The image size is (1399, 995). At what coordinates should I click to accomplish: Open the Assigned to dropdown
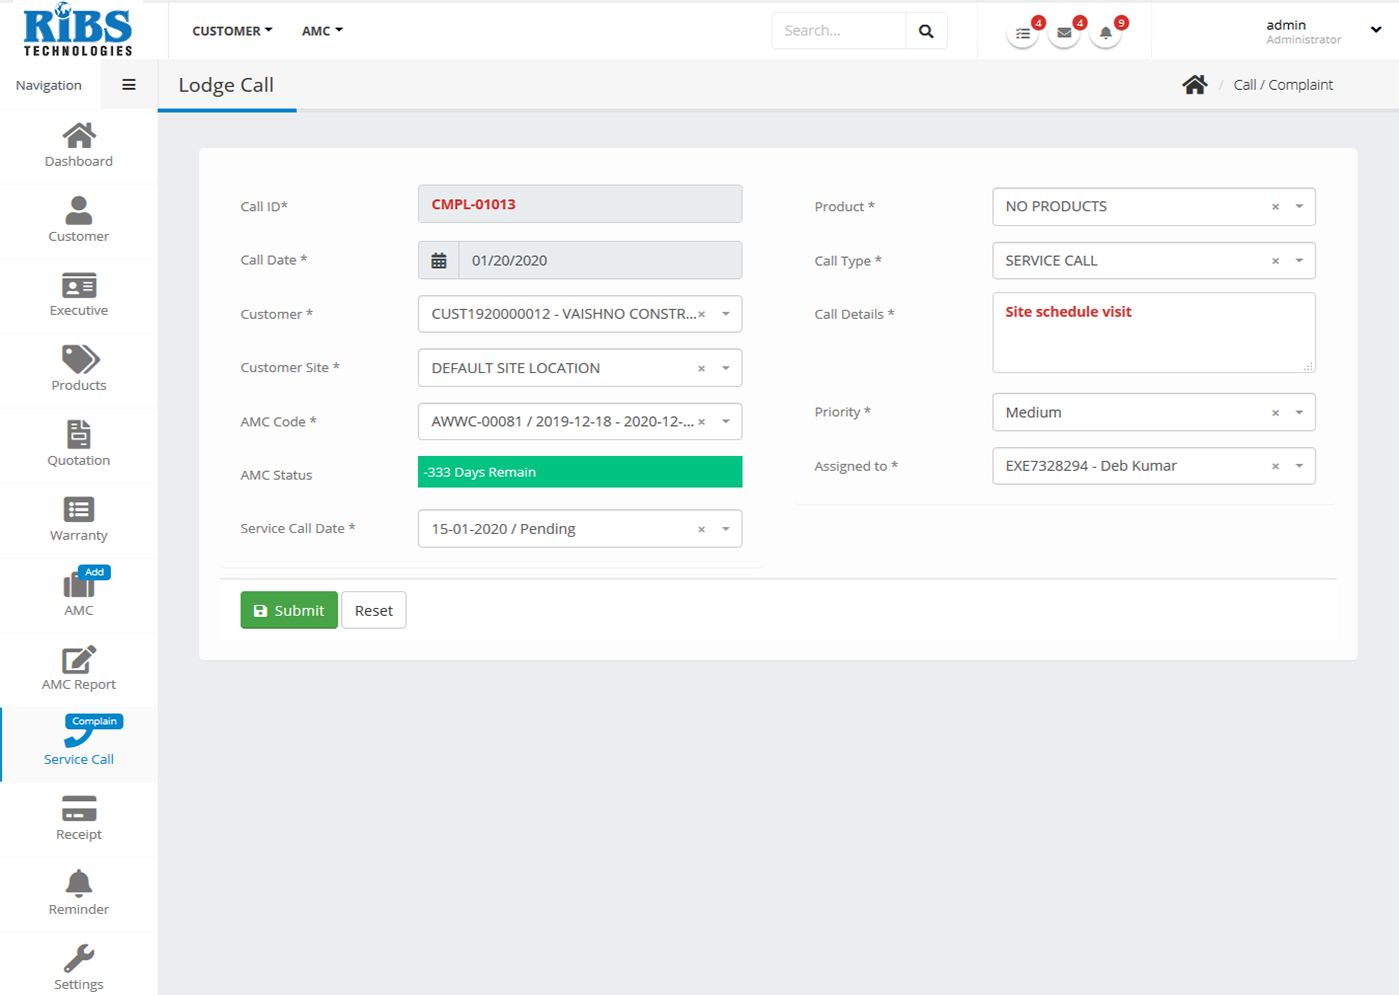pos(1299,466)
